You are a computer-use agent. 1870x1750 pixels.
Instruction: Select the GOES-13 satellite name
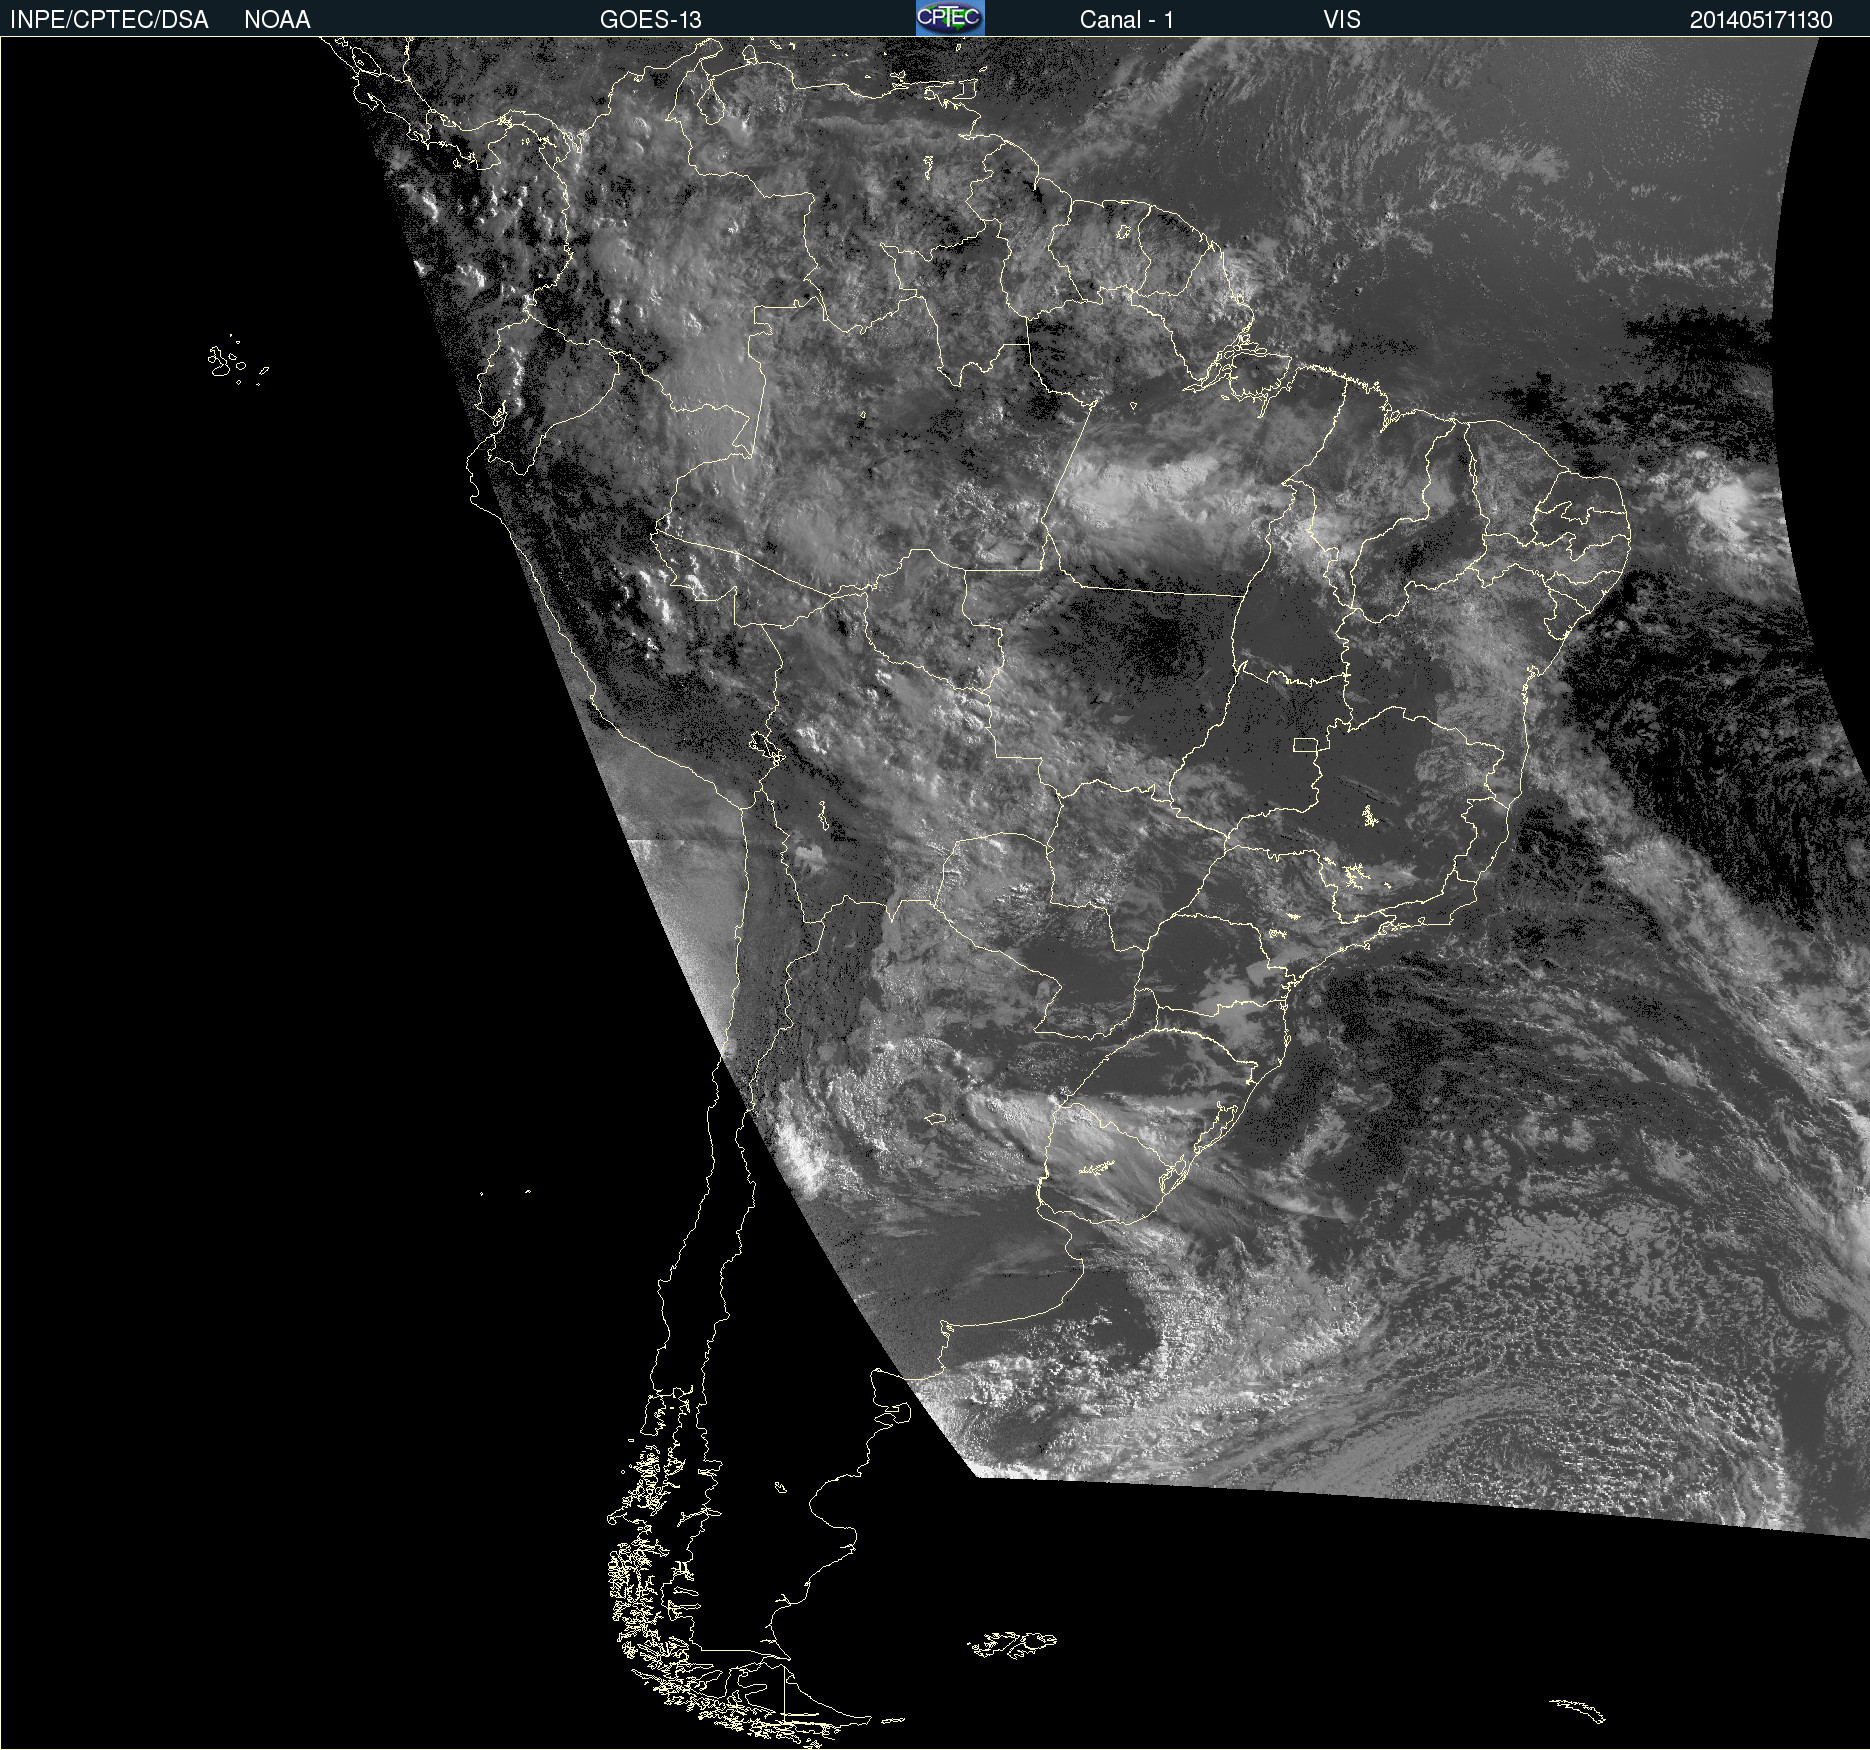tap(650, 19)
